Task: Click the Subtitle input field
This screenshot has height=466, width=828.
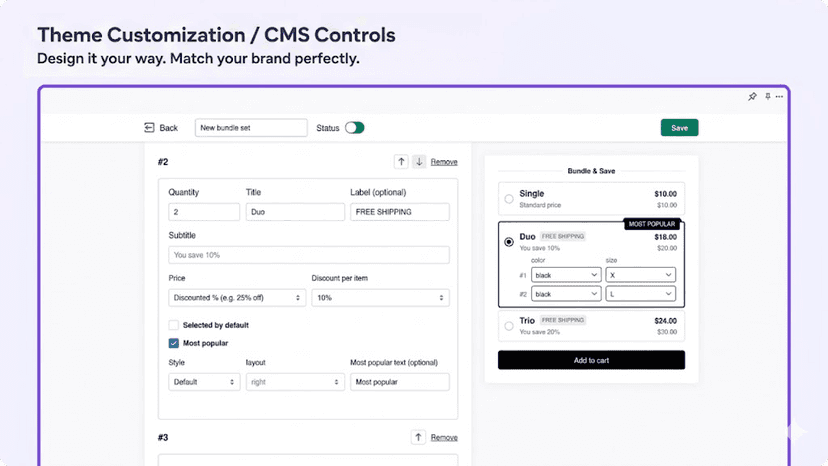Action: tap(308, 255)
